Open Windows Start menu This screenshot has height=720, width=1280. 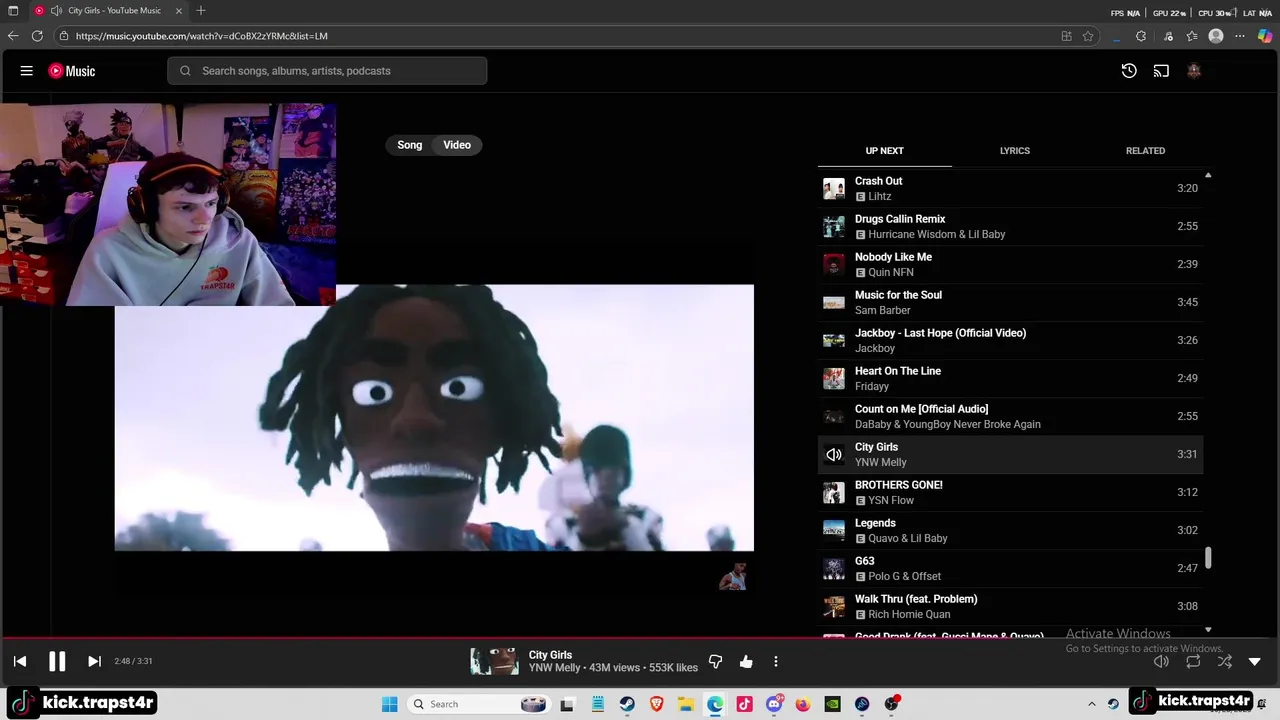pyautogui.click(x=390, y=704)
